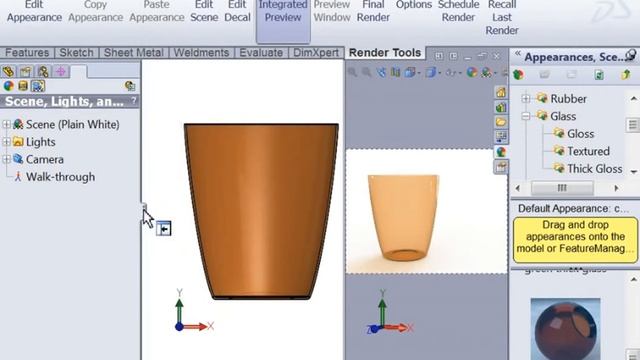This screenshot has height=360, width=640.
Task: Open display style dropdown in viewport toolbar
Action: tap(433, 73)
